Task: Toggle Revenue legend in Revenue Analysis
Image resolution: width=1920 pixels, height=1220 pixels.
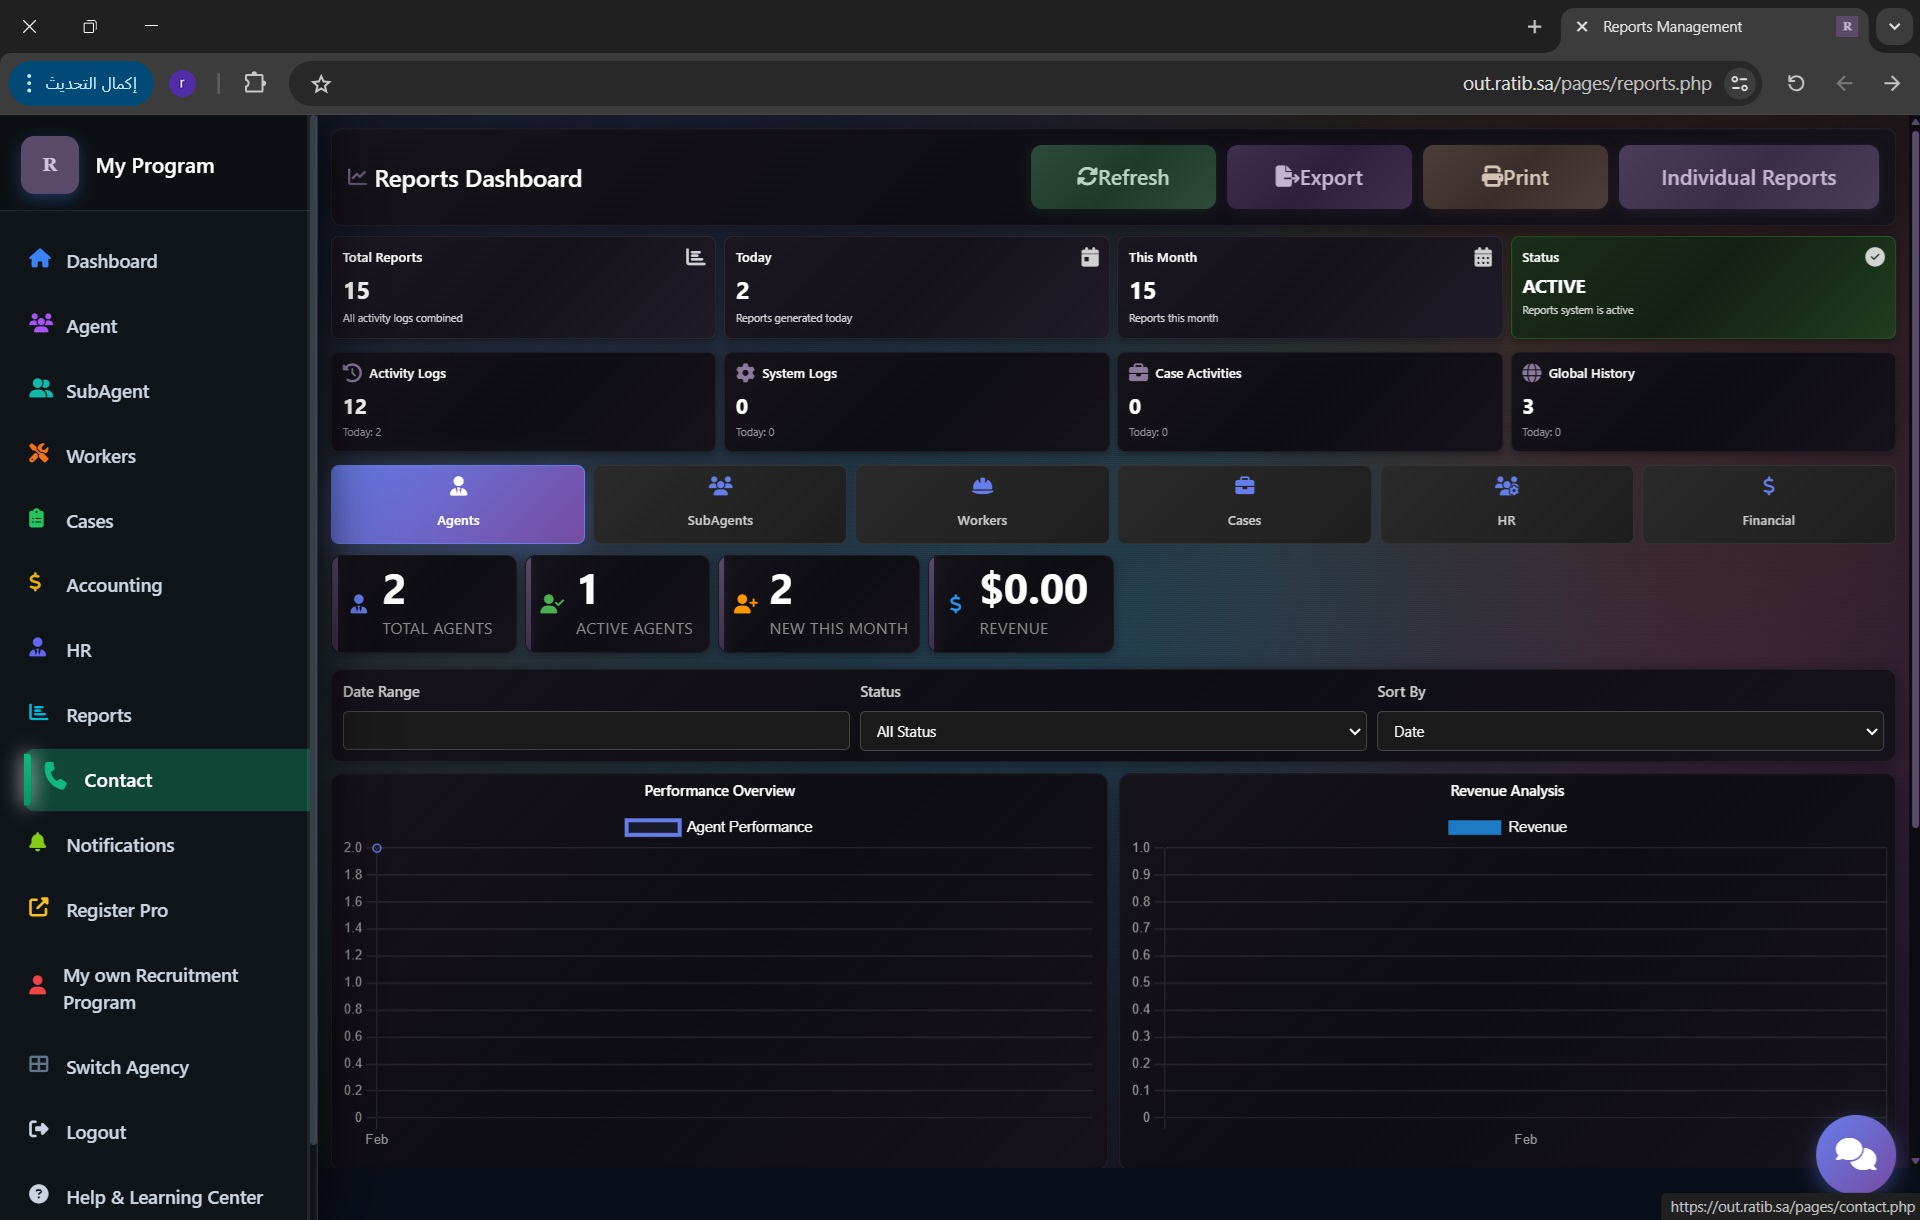Action: point(1506,827)
